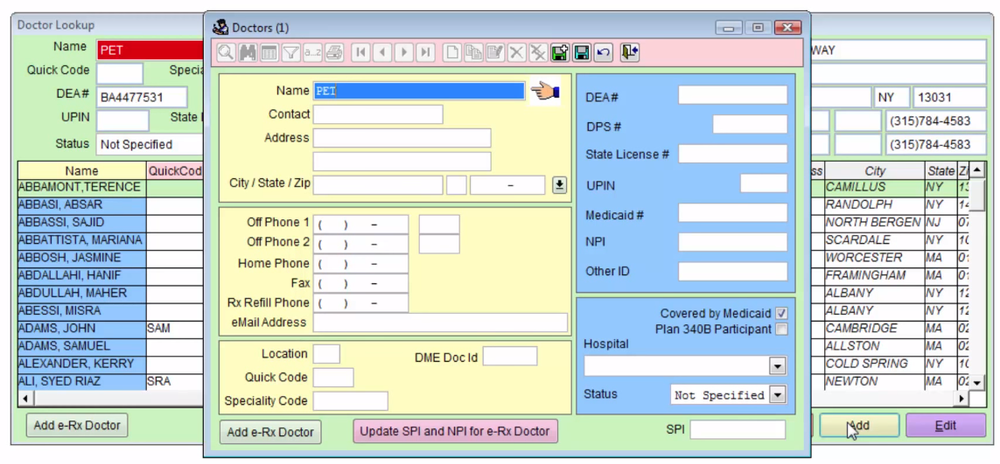The height and width of the screenshot is (464, 1000).
Task: Click the NPI input field
Action: (733, 242)
